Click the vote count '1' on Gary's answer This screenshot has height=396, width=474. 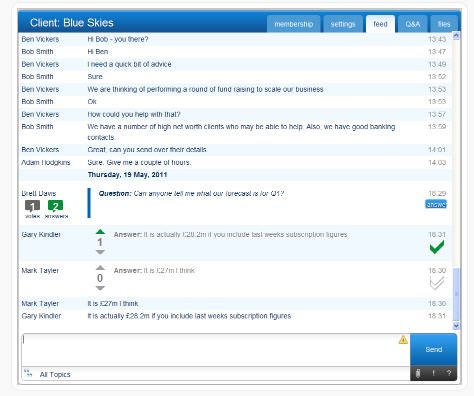(x=100, y=242)
